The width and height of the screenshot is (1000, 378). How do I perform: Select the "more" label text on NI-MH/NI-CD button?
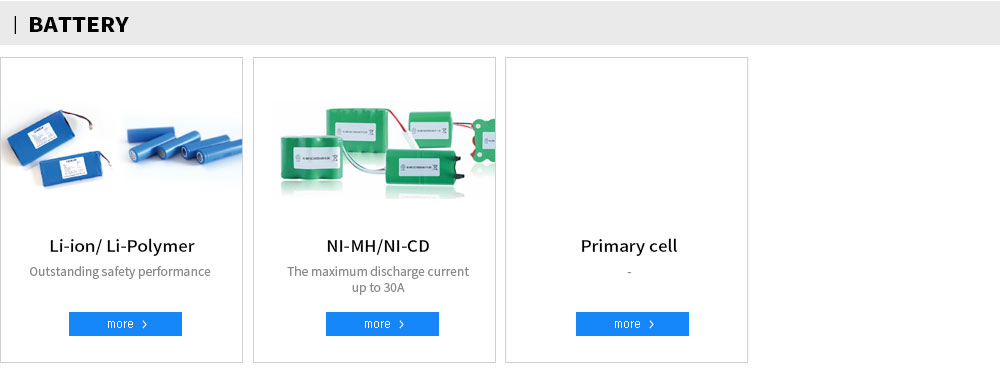click(377, 324)
